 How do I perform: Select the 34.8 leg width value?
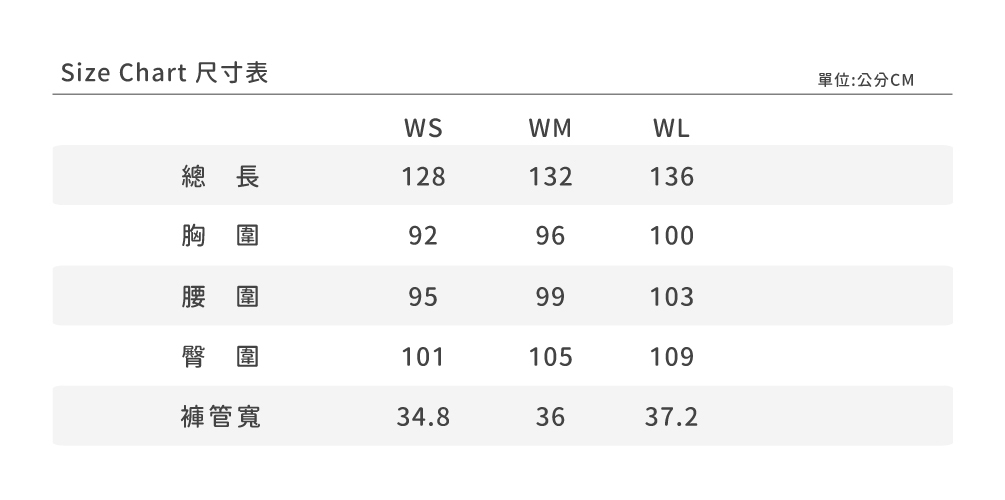[x=423, y=417]
